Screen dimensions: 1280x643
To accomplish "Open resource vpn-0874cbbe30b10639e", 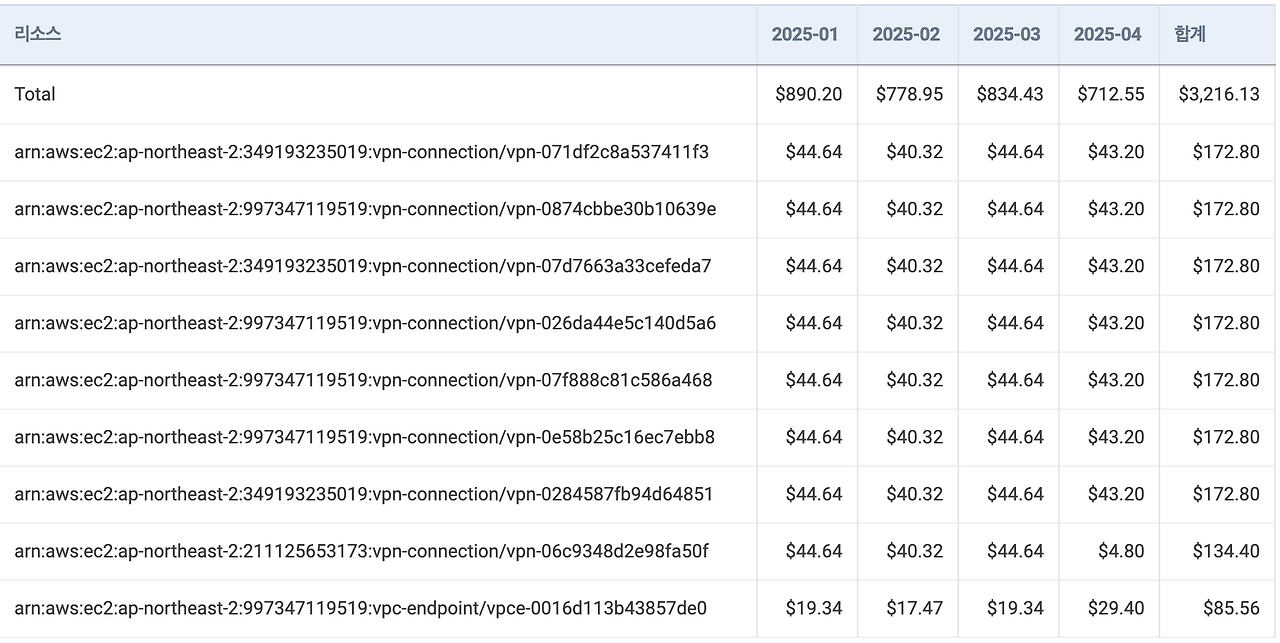I will click(x=365, y=209).
